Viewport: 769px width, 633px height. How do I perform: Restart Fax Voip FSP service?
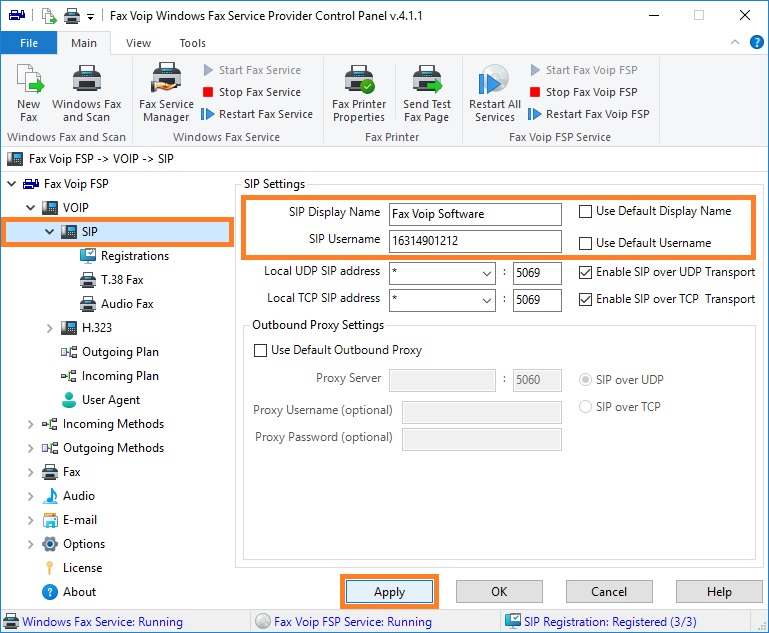(x=589, y=114)
